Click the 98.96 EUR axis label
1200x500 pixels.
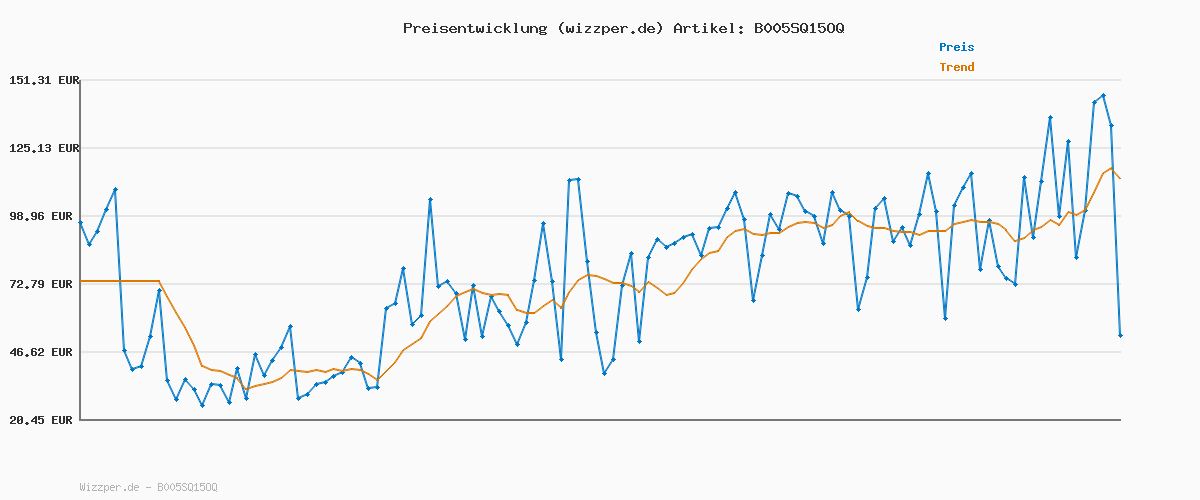click(x=44, y=216)
